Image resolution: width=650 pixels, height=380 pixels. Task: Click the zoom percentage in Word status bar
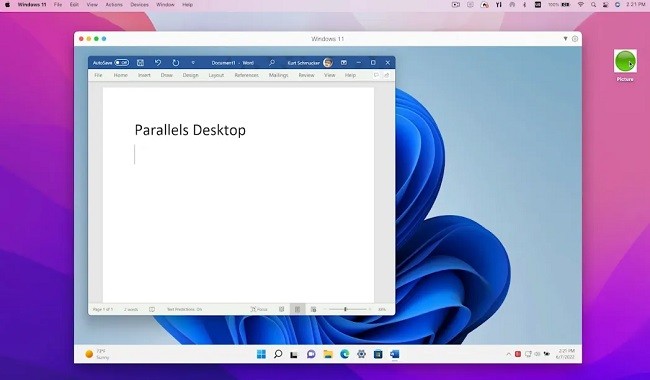(x=382, y=309)
